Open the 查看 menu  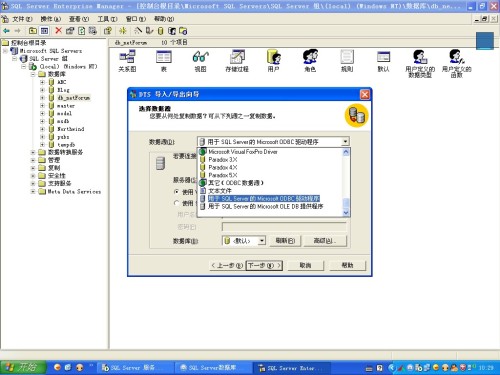[x=79, y=19]
